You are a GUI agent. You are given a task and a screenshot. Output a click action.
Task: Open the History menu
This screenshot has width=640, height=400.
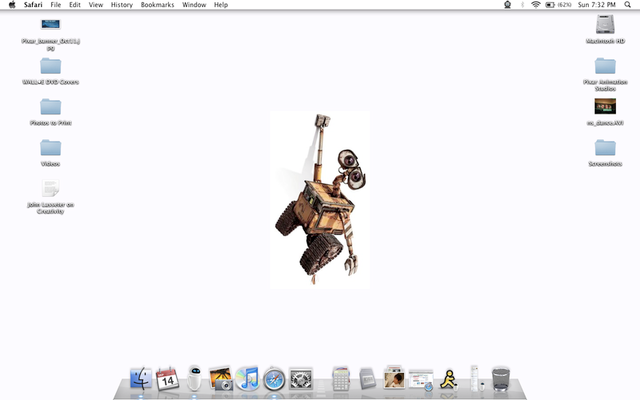tap(122, 5)
